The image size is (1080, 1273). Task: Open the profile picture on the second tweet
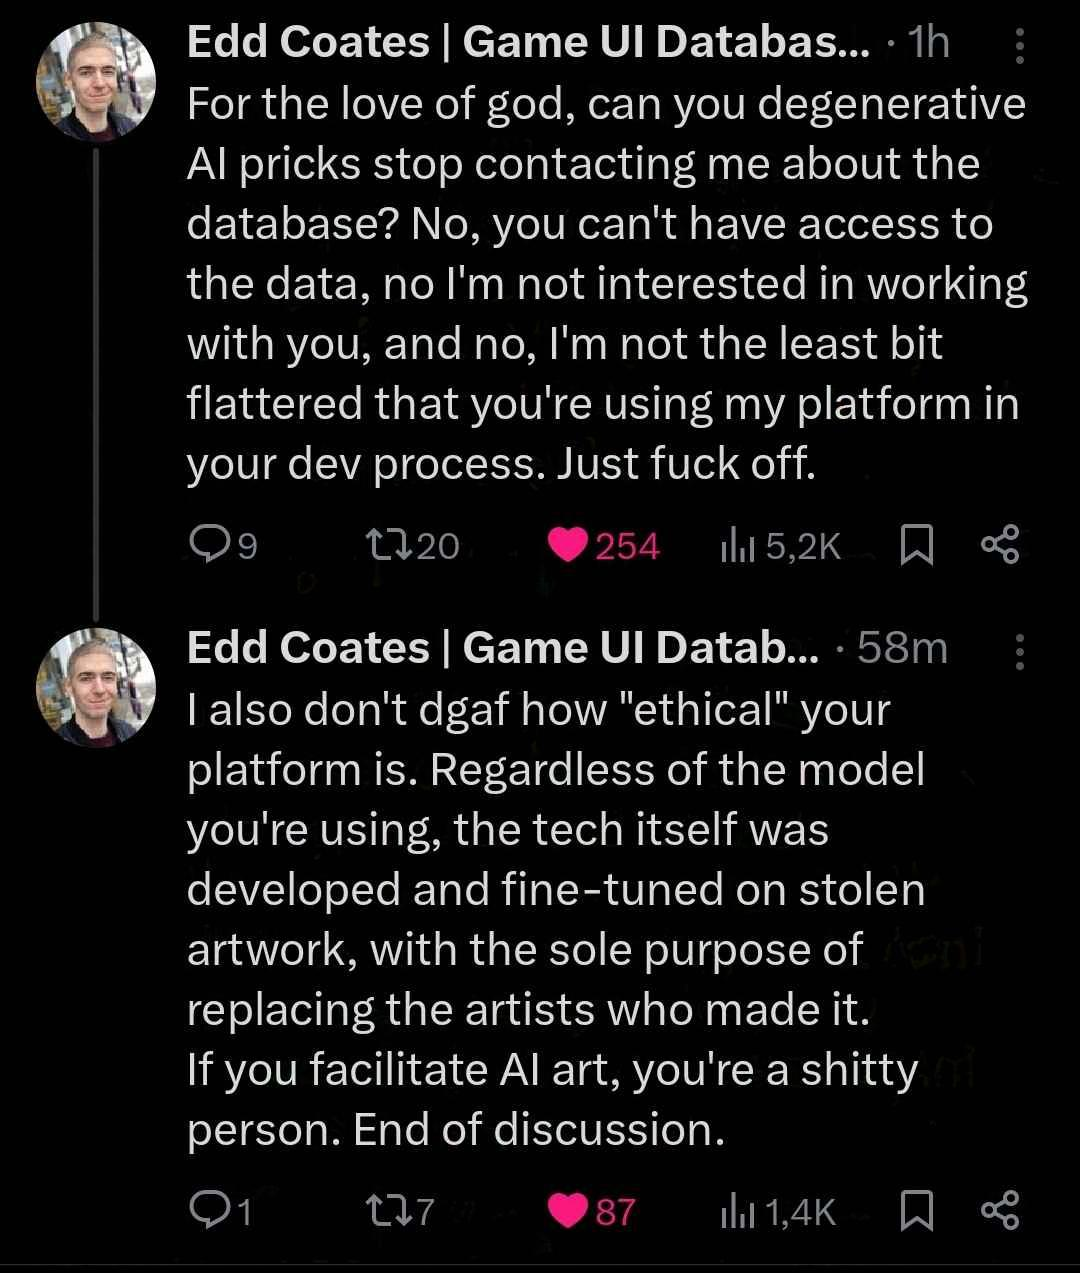click(96, 687)
